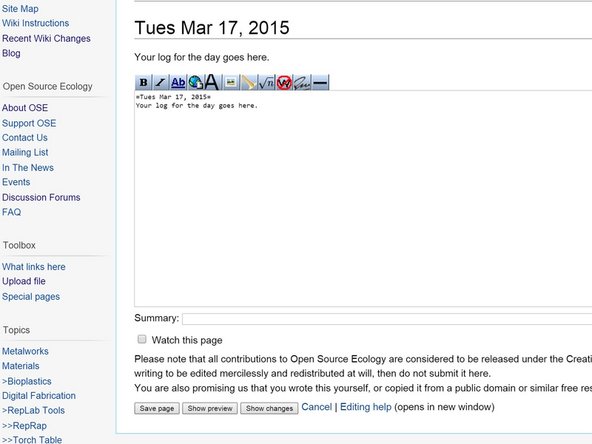Save the page
This screenshot has height=444, width=592.
pos(157,408)
